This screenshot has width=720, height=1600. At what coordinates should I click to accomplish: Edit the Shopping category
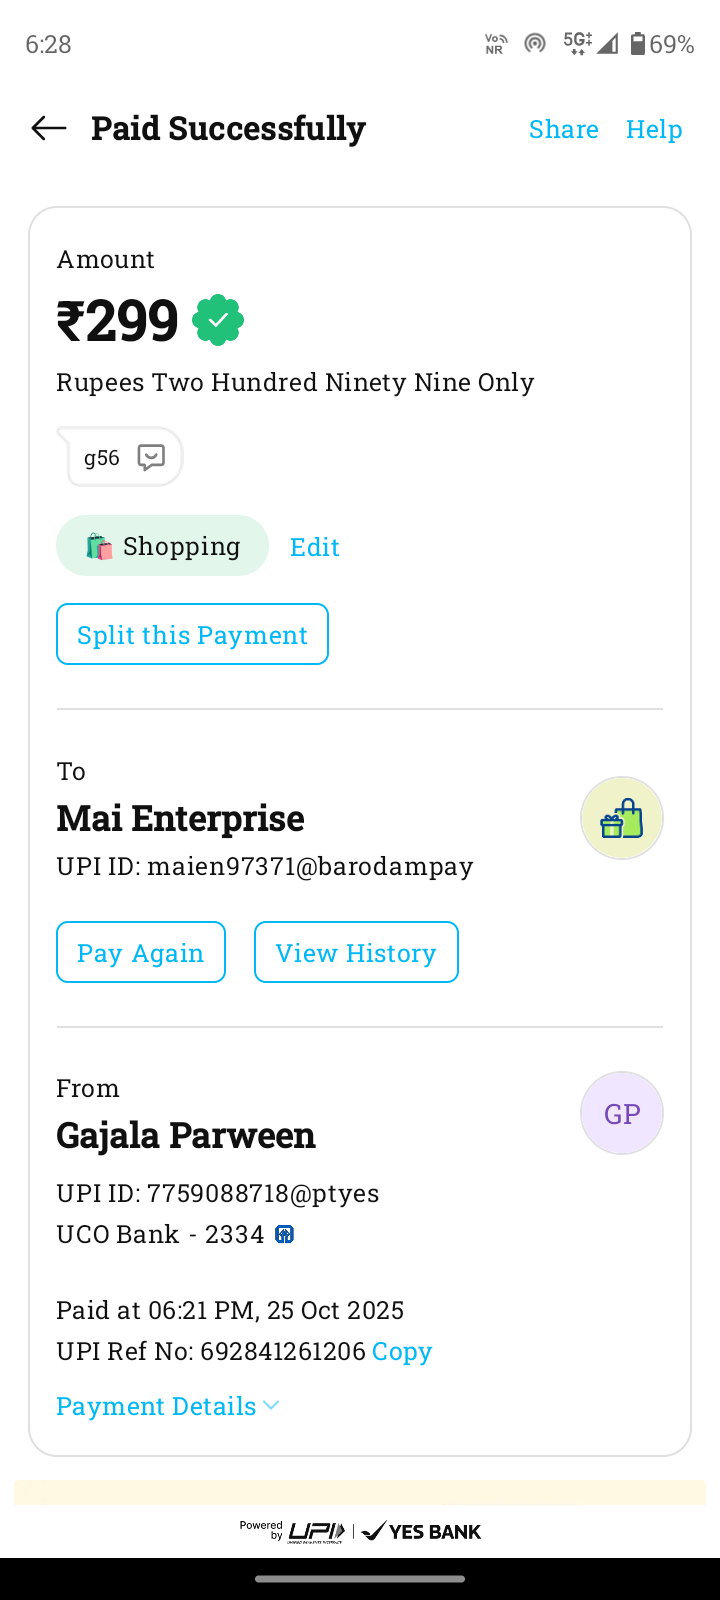315,547
